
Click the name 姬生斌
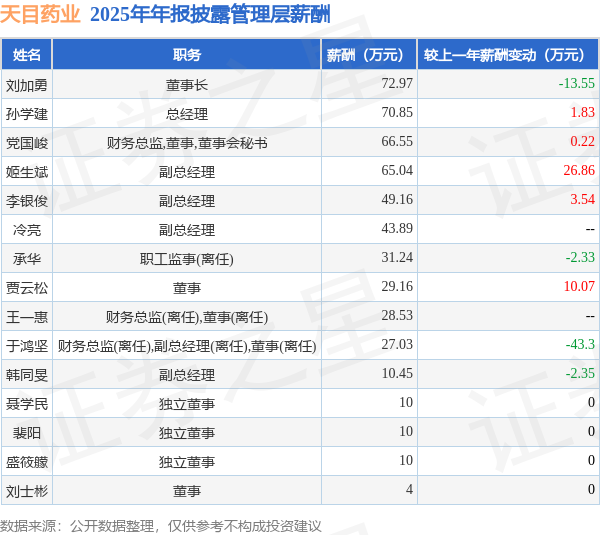click(27, 171)
